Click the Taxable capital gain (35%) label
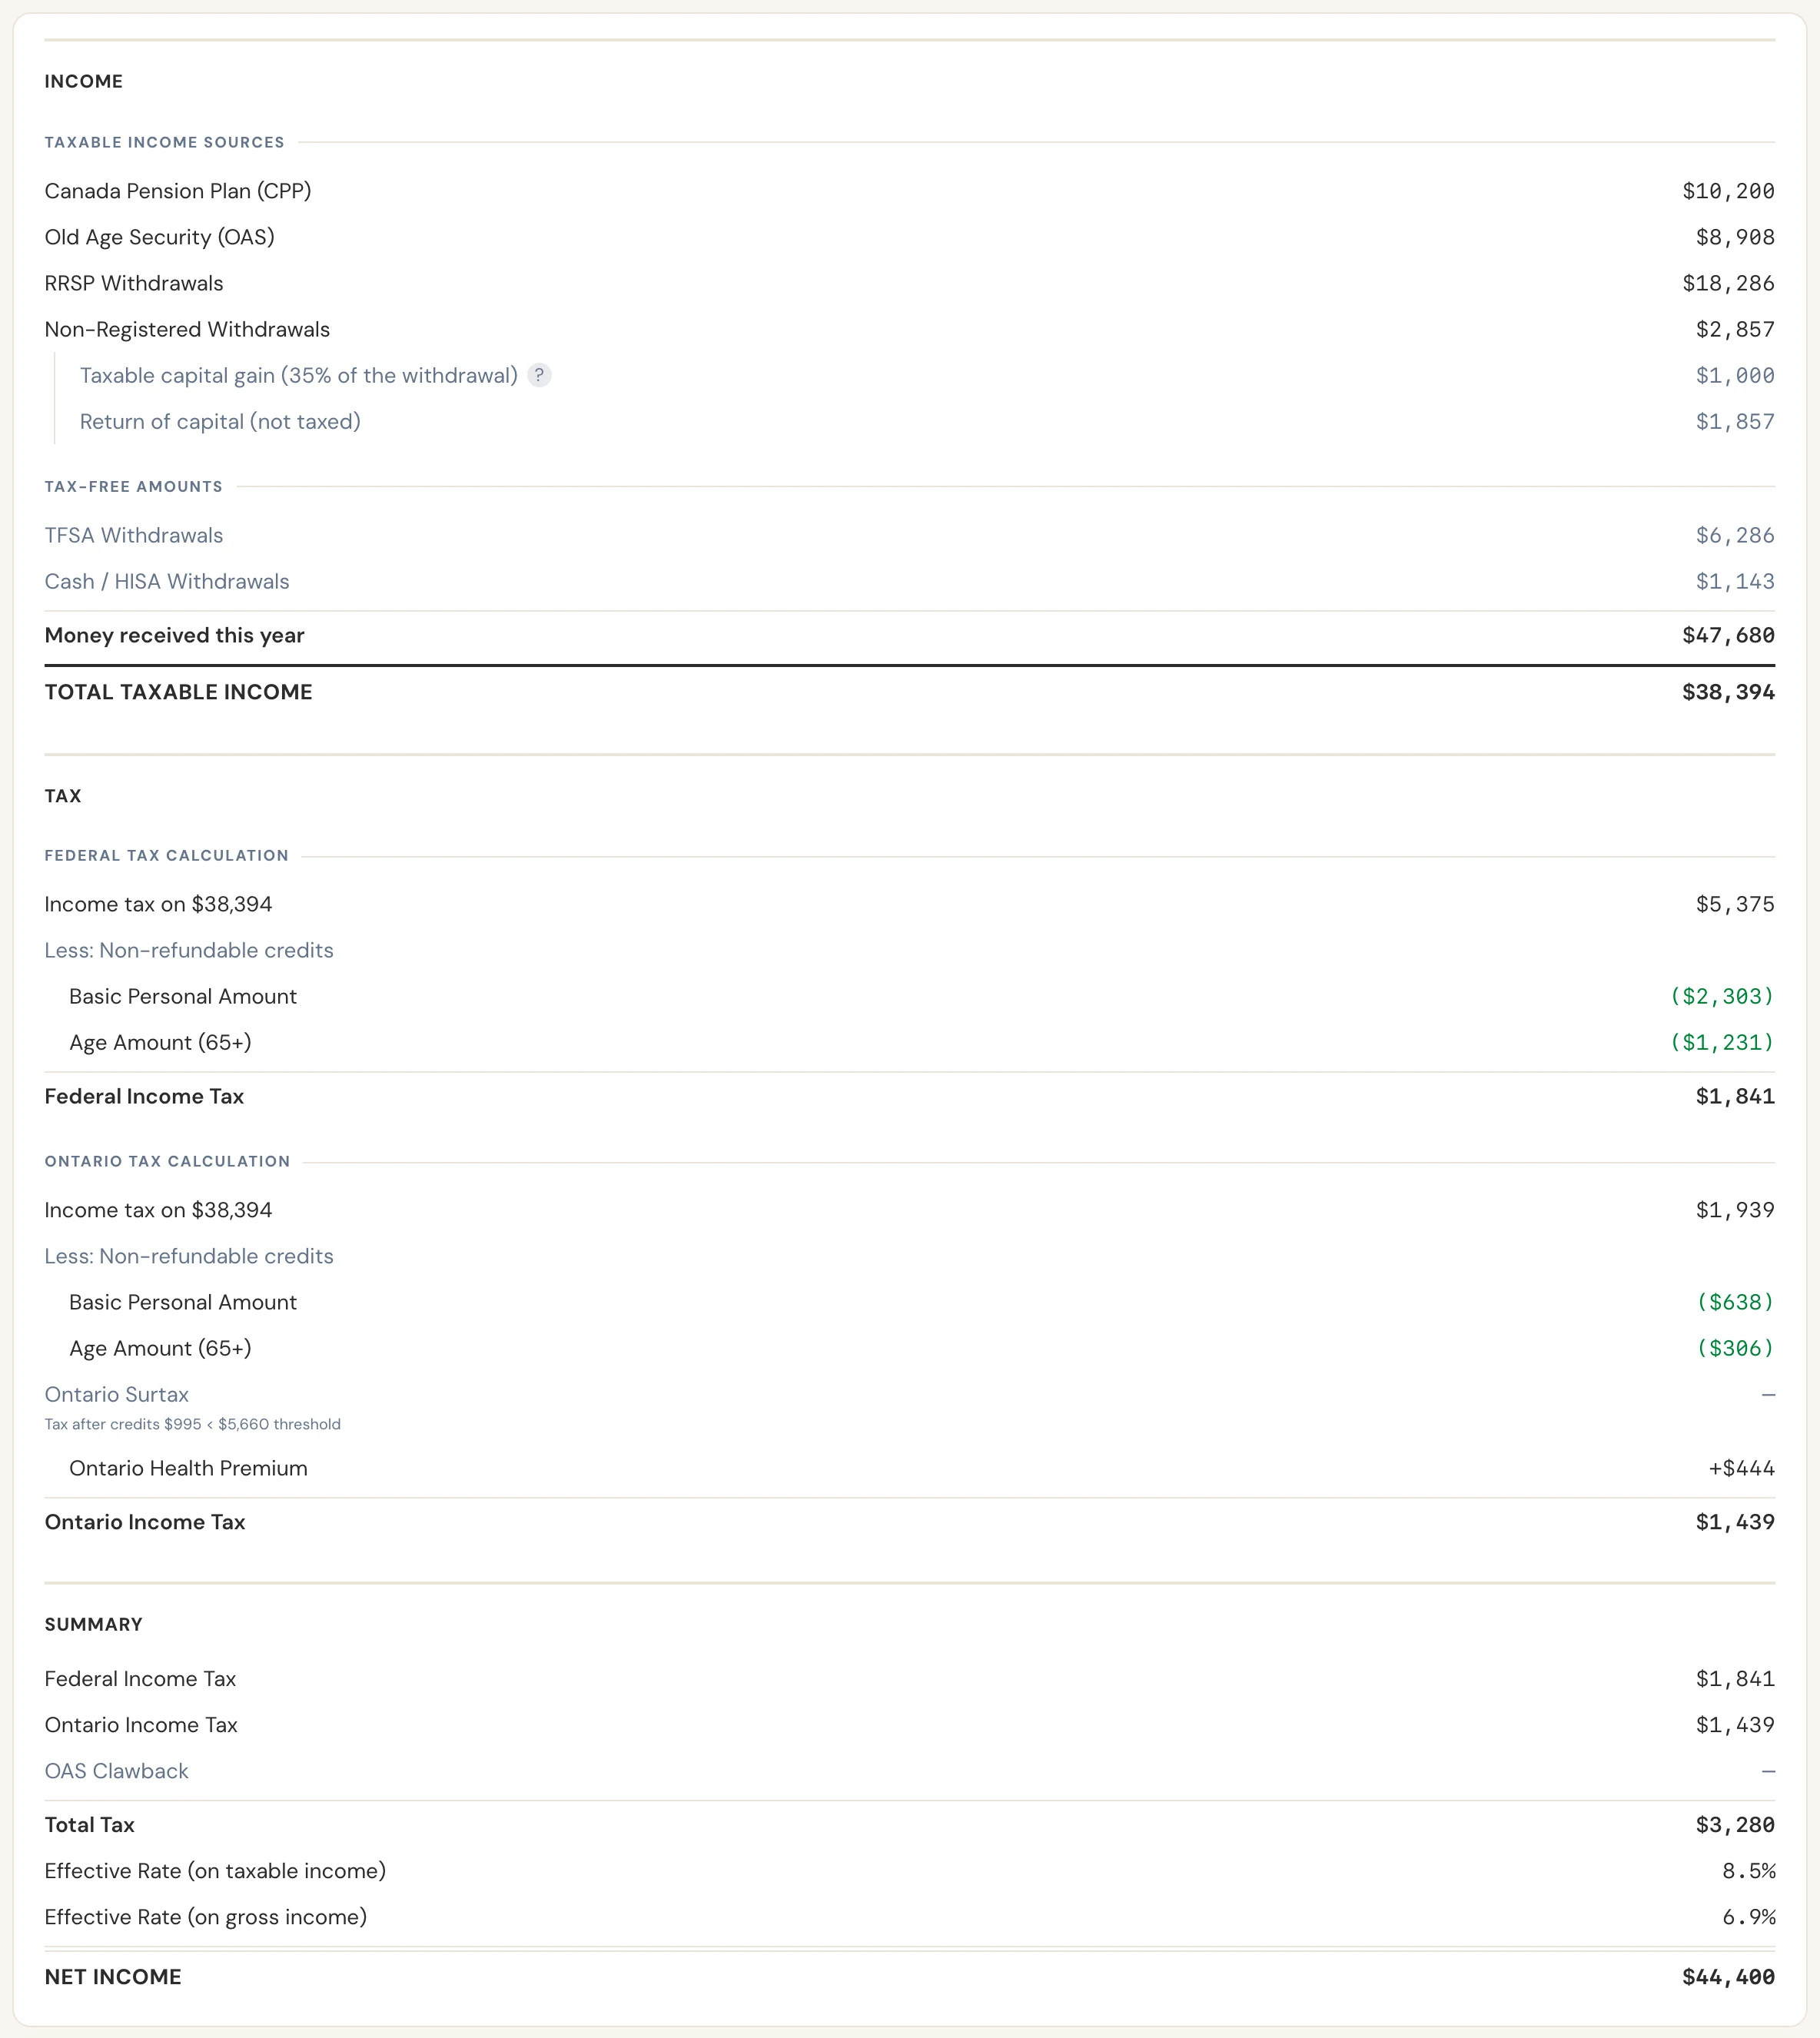The image size is (1820, 2038). pyautogui.click(x=299, y=375)
